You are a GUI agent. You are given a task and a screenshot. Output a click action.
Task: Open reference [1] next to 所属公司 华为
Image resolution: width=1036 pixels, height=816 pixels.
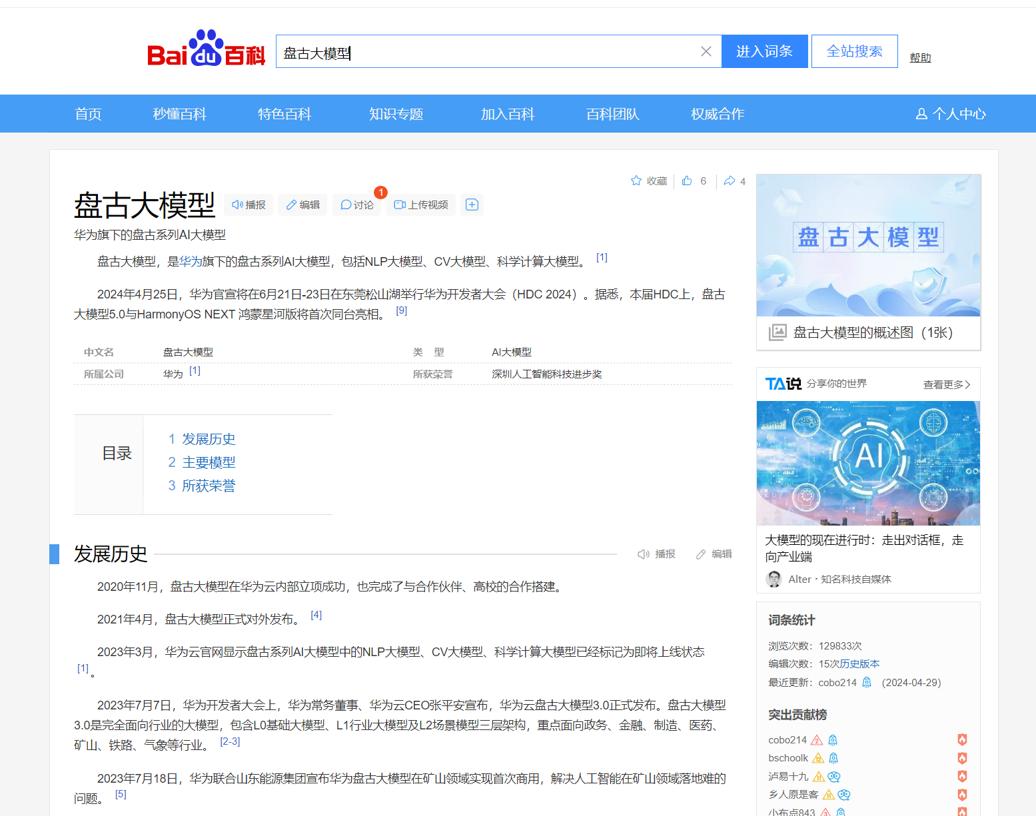pyautogui.click(x=195, y=371)
